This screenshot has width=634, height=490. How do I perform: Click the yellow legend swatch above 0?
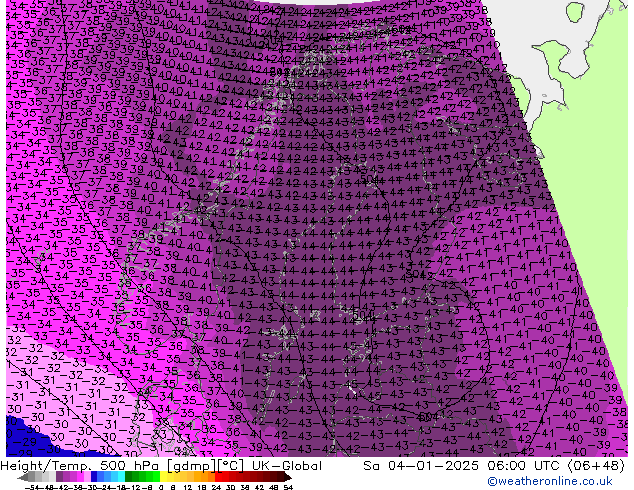pyautogui.click(x=163, y=477)
